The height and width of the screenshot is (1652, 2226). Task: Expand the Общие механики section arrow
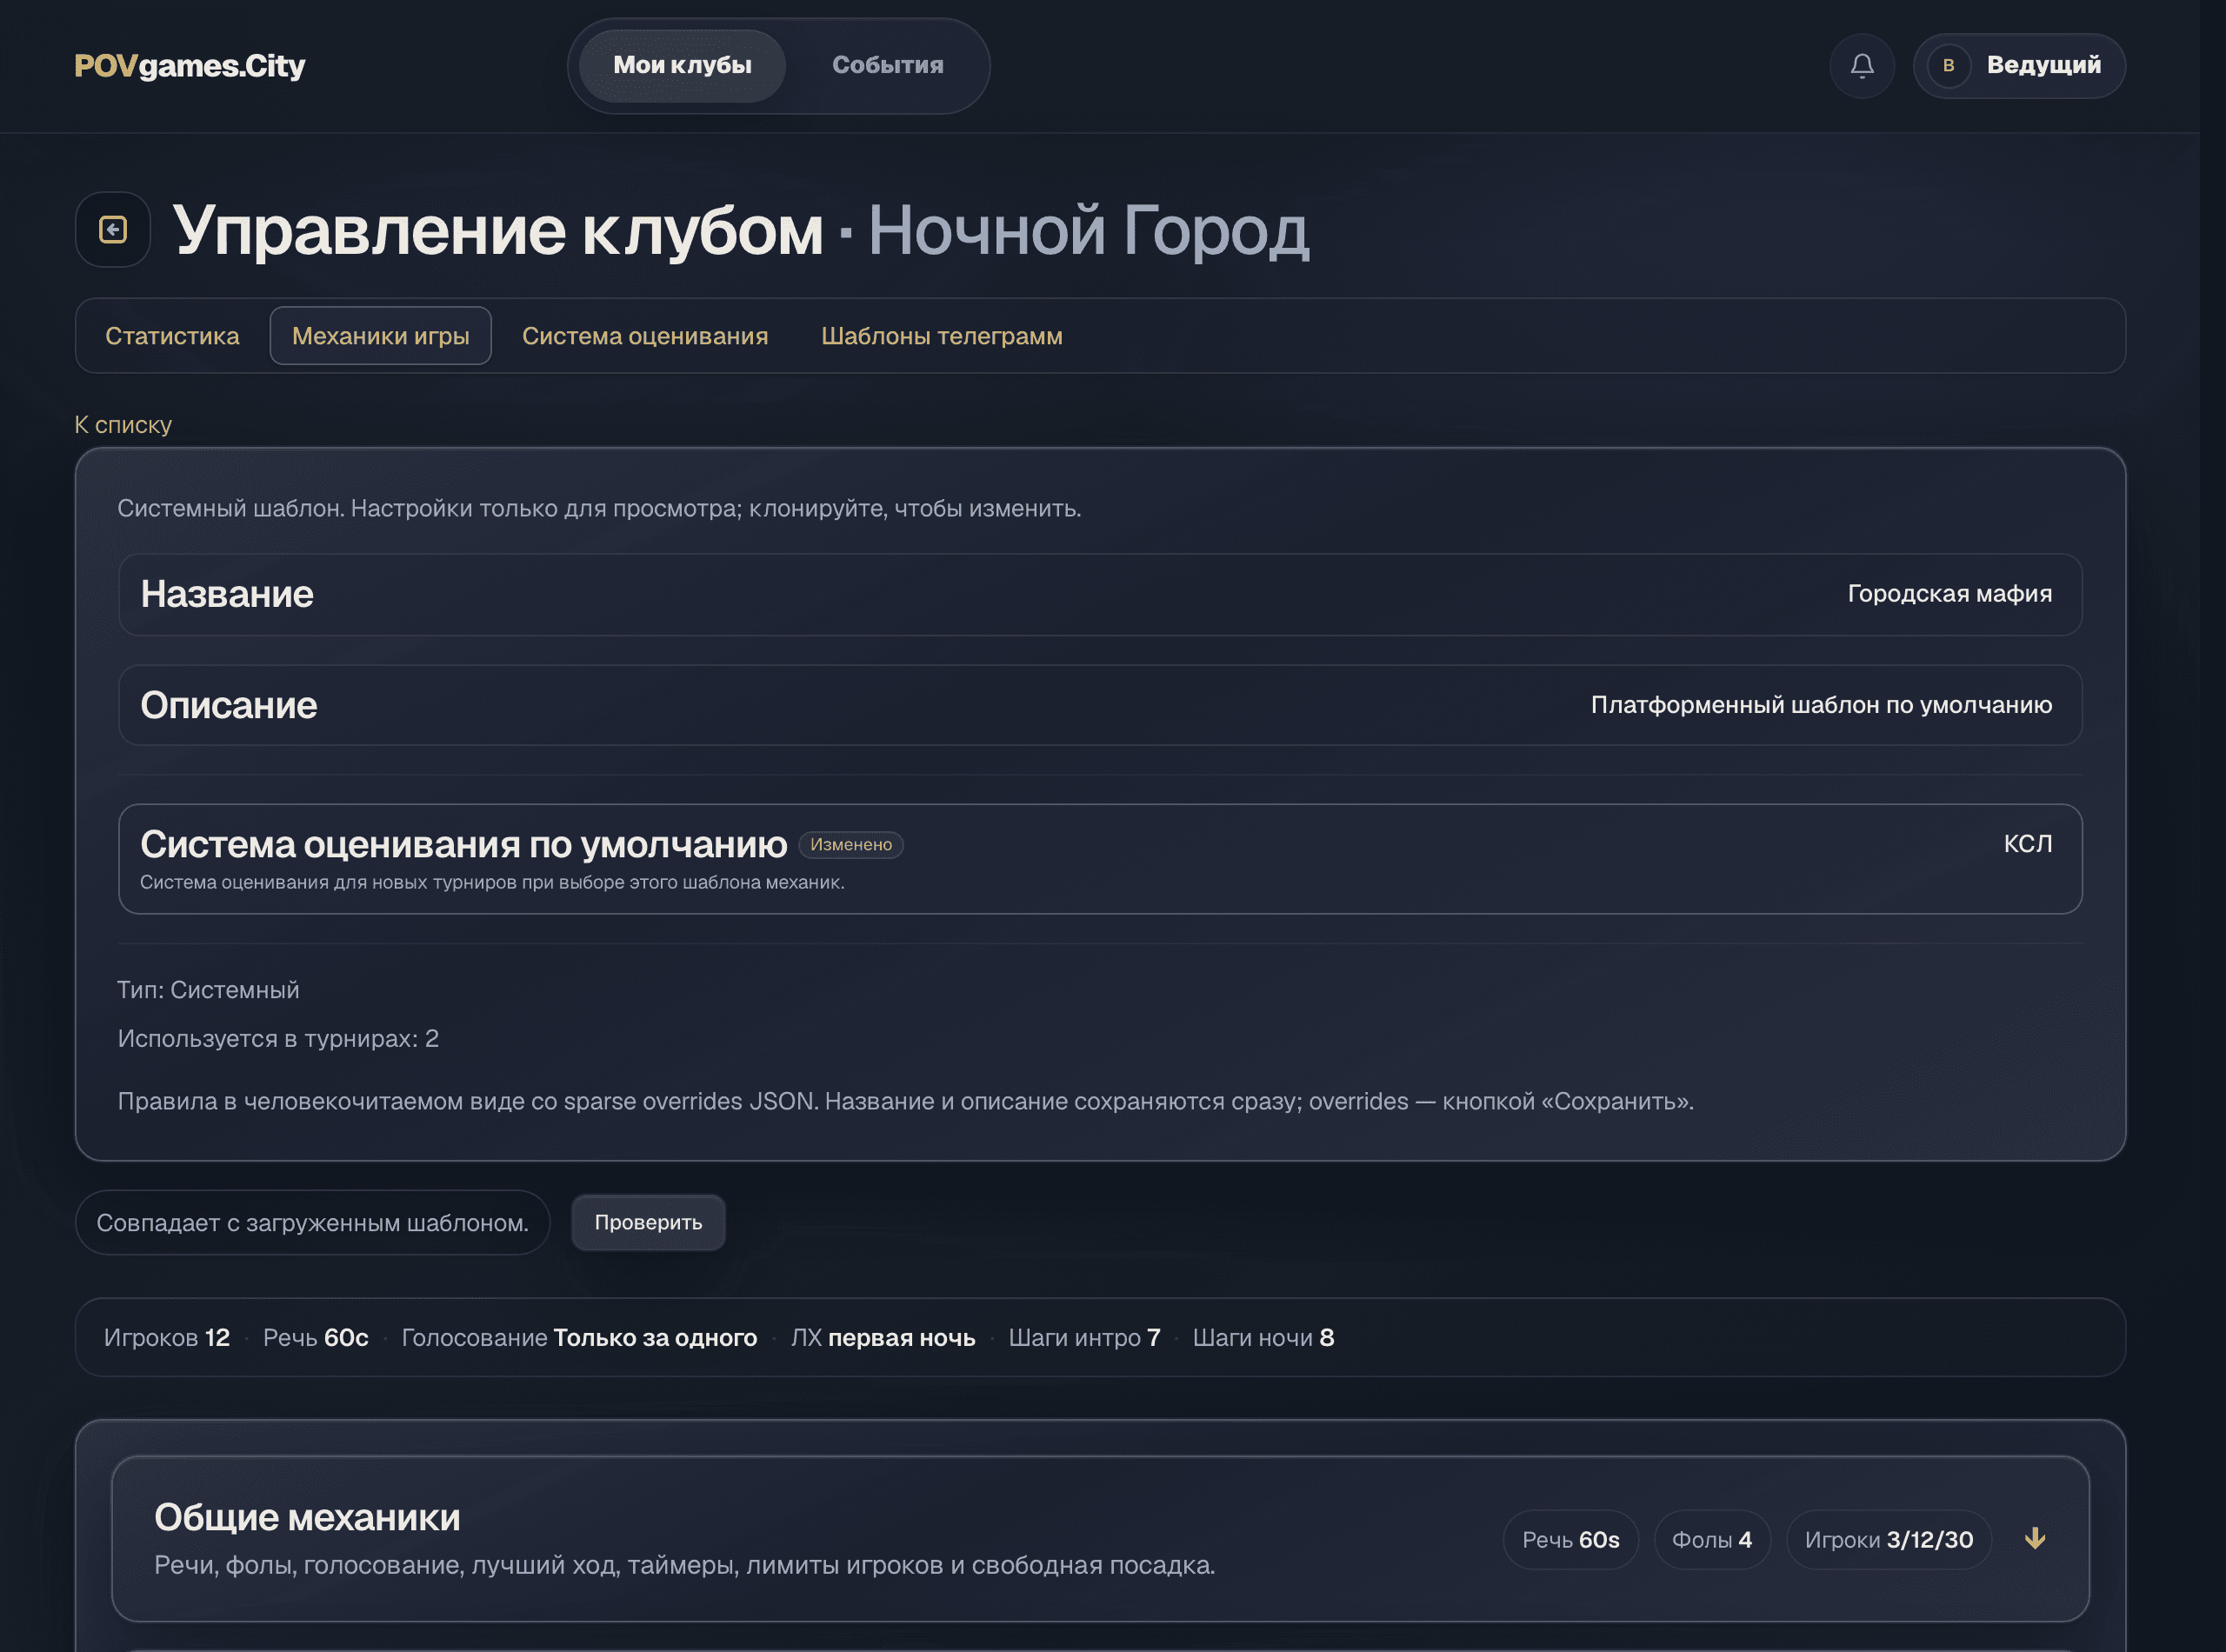[x=2034, y=1539]
